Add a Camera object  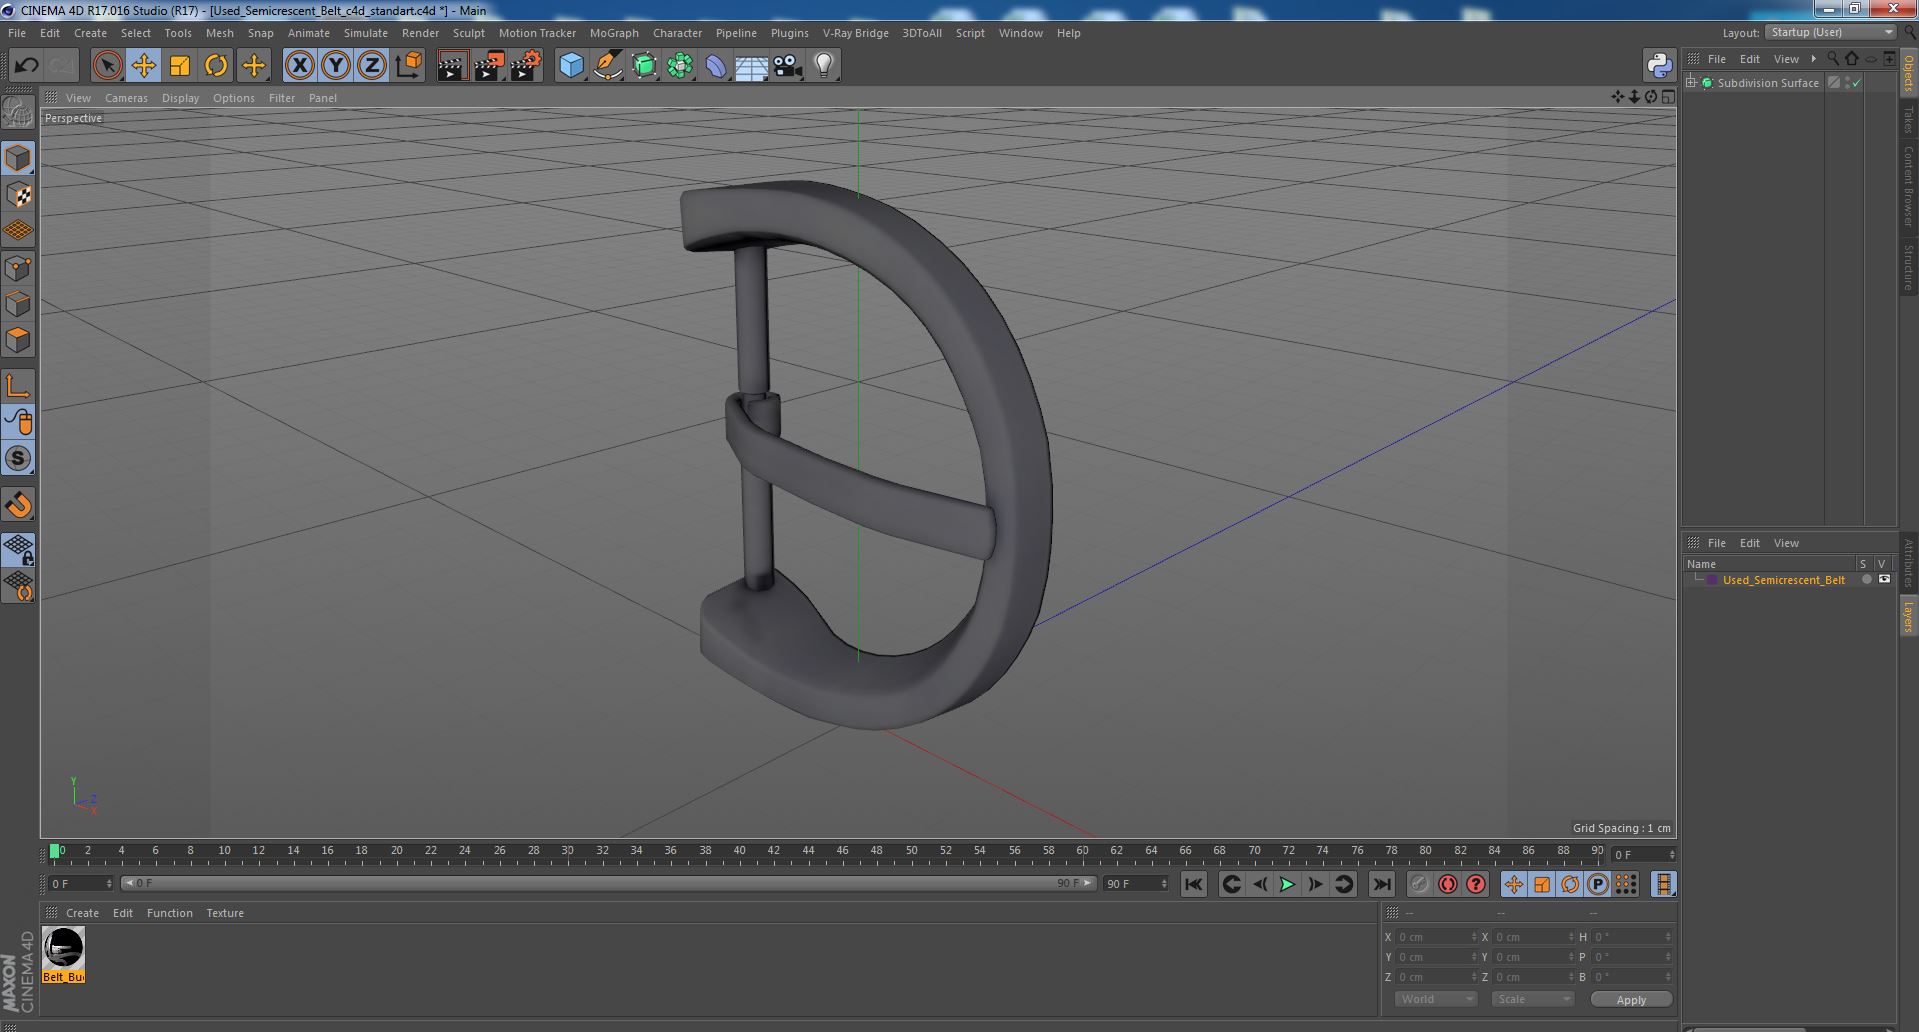pos(788,66)
